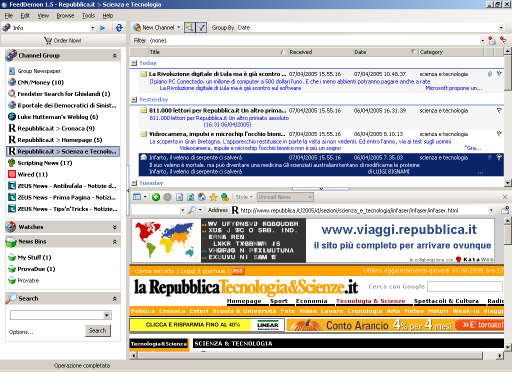Click the flag icon on La Rivoluzione digitale row
This screenshot has width=512, height=372.
click(499, 74)
